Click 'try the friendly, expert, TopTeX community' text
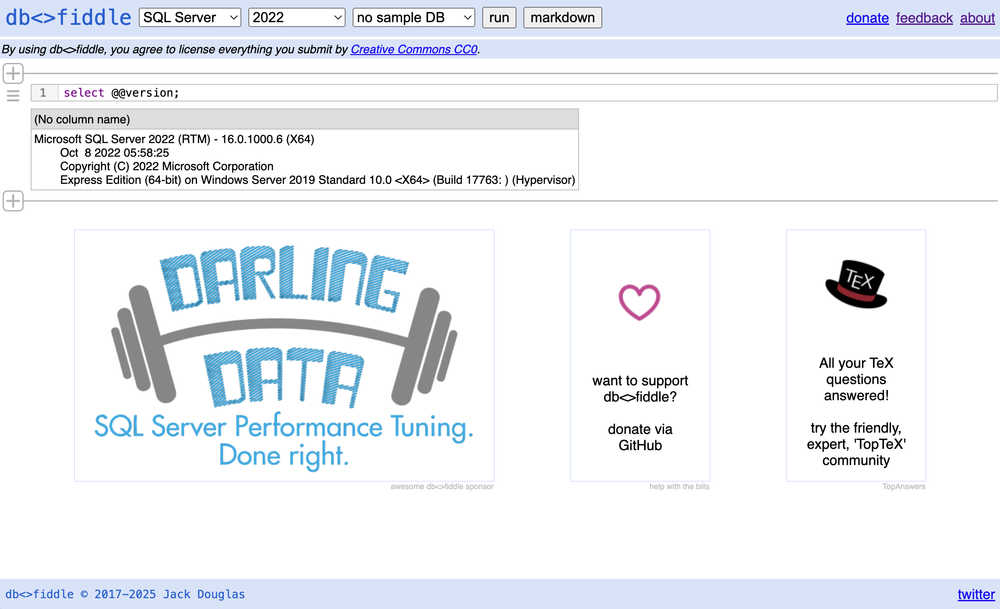Image resolution: width=1000 pixels, height=609 pixels. (x=856, y=444)
